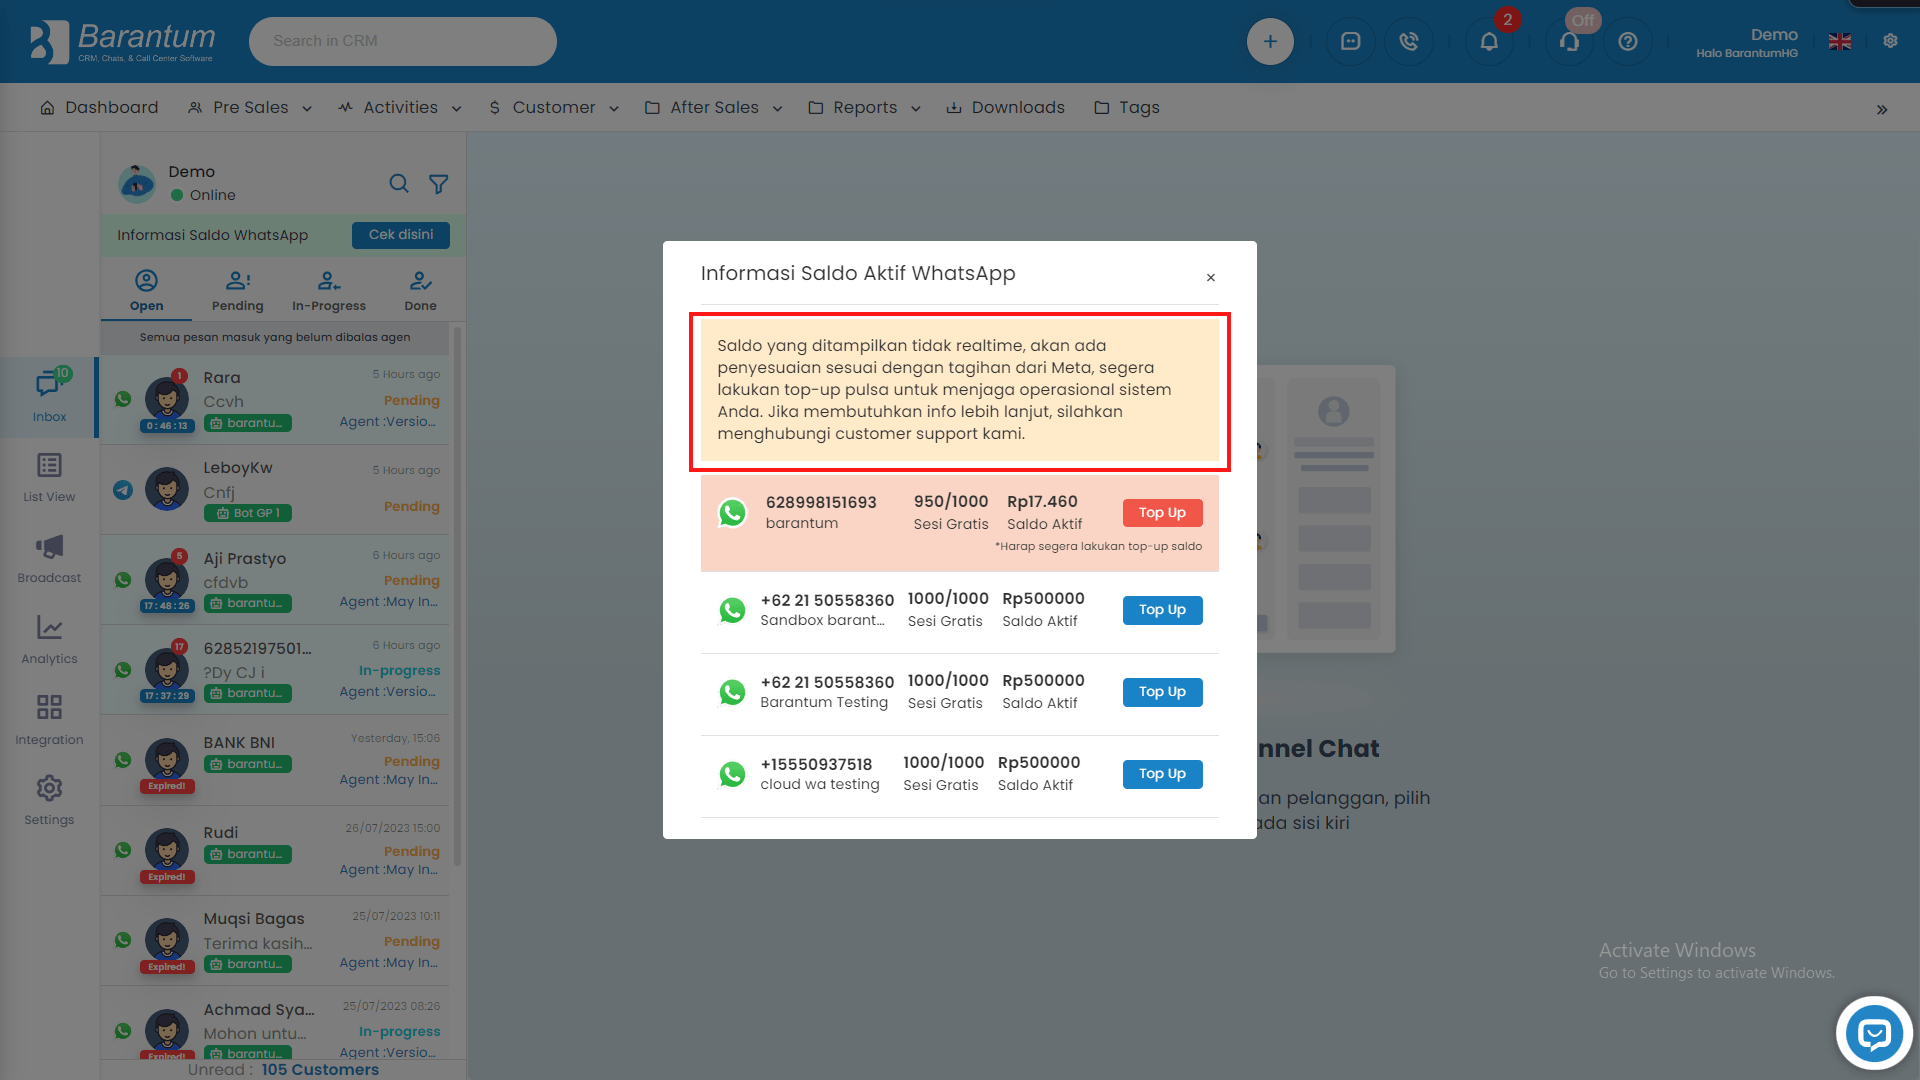Expand the After Sales dropdown menu

[x=714, y=107]
